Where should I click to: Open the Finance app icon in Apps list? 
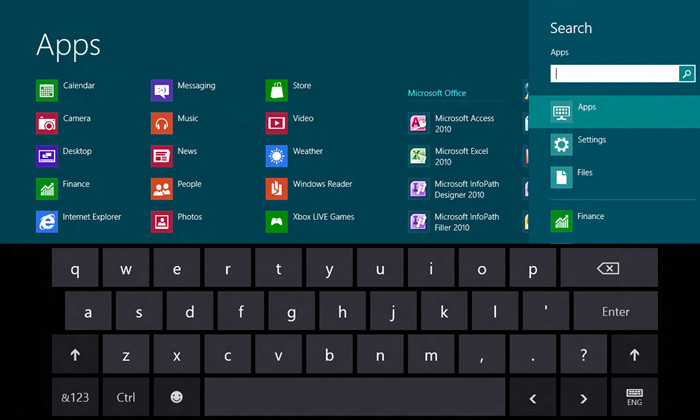point(47,189)
